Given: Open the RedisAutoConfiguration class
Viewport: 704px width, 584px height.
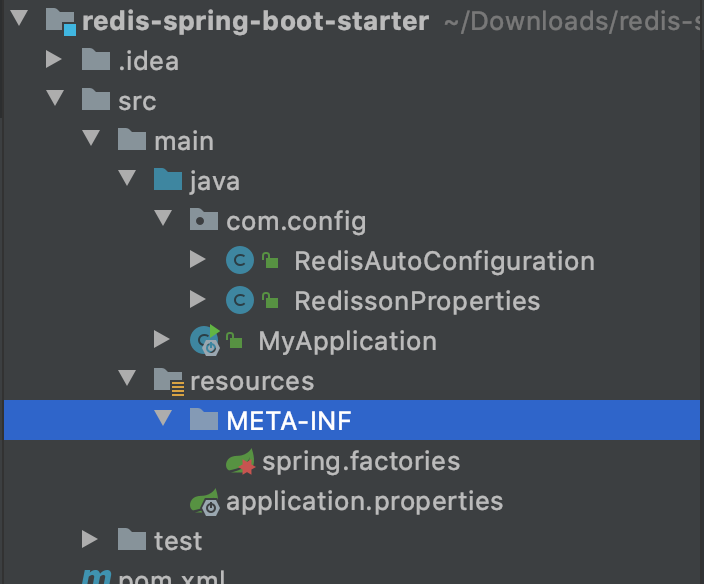Looking at the screenshot, I should coord(444,261).
